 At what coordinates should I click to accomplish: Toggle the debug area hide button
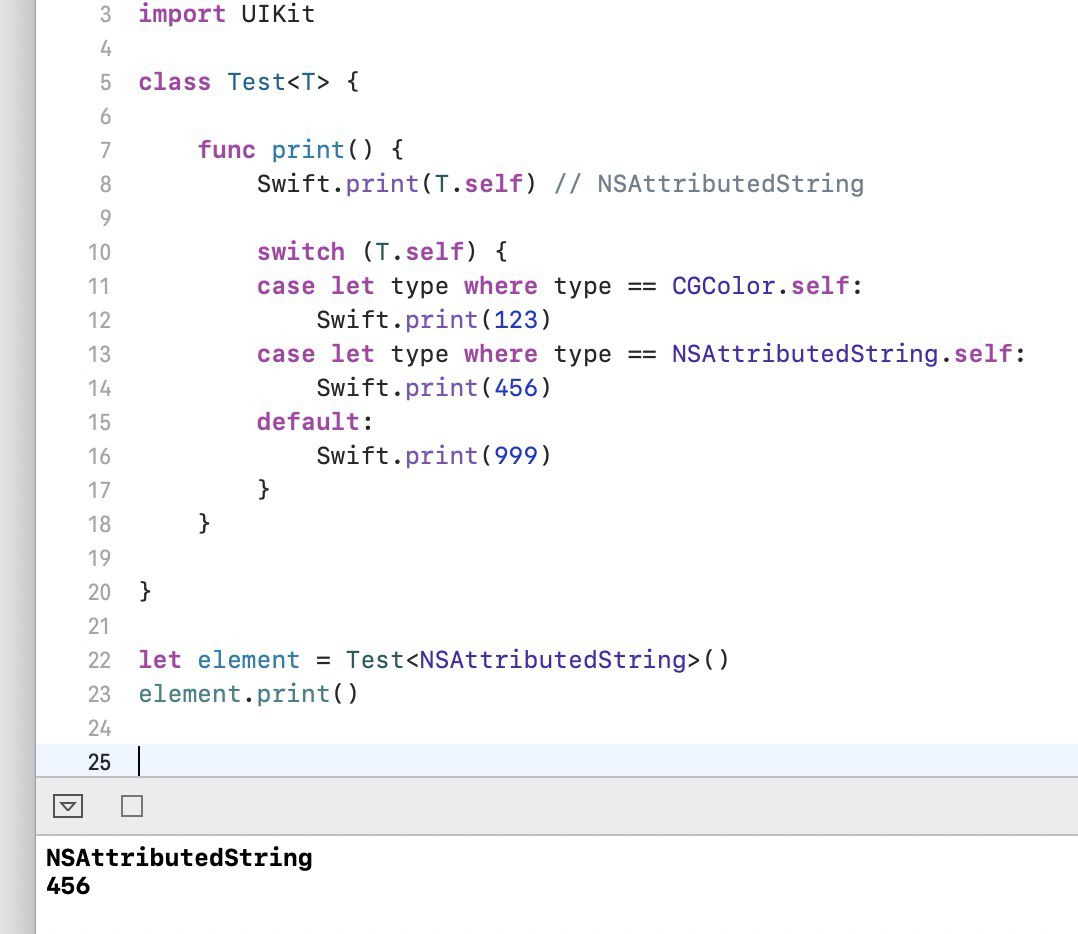[67, 805]
